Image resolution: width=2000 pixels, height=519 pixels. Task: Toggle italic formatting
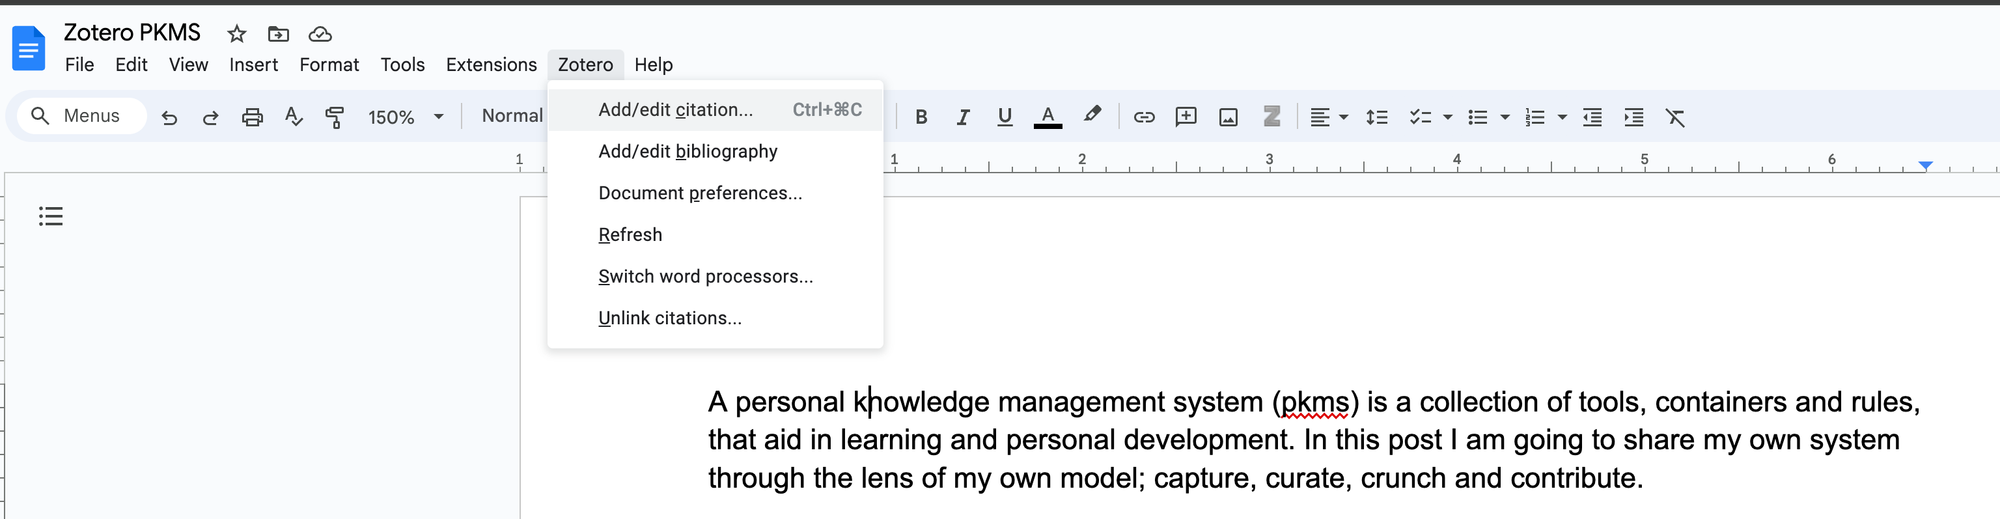click(x=963, y=117)
